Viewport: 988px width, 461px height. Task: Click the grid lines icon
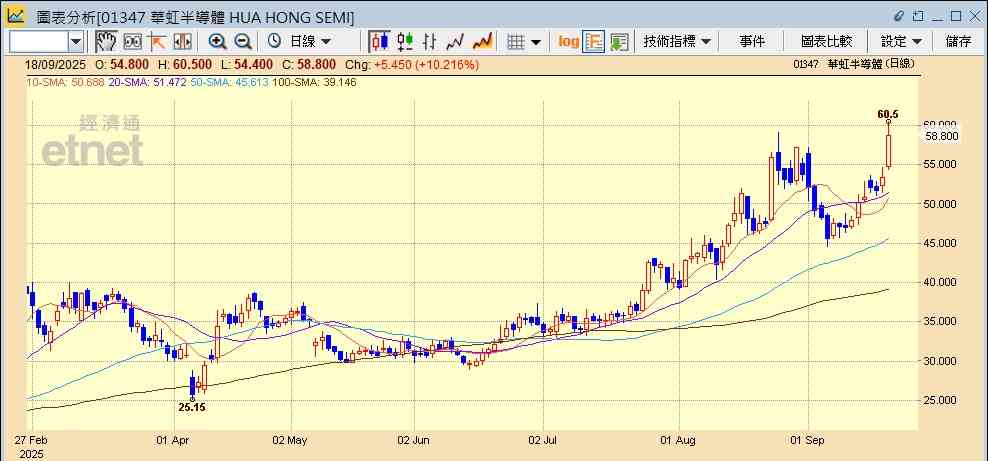click(x=516, y=42)
